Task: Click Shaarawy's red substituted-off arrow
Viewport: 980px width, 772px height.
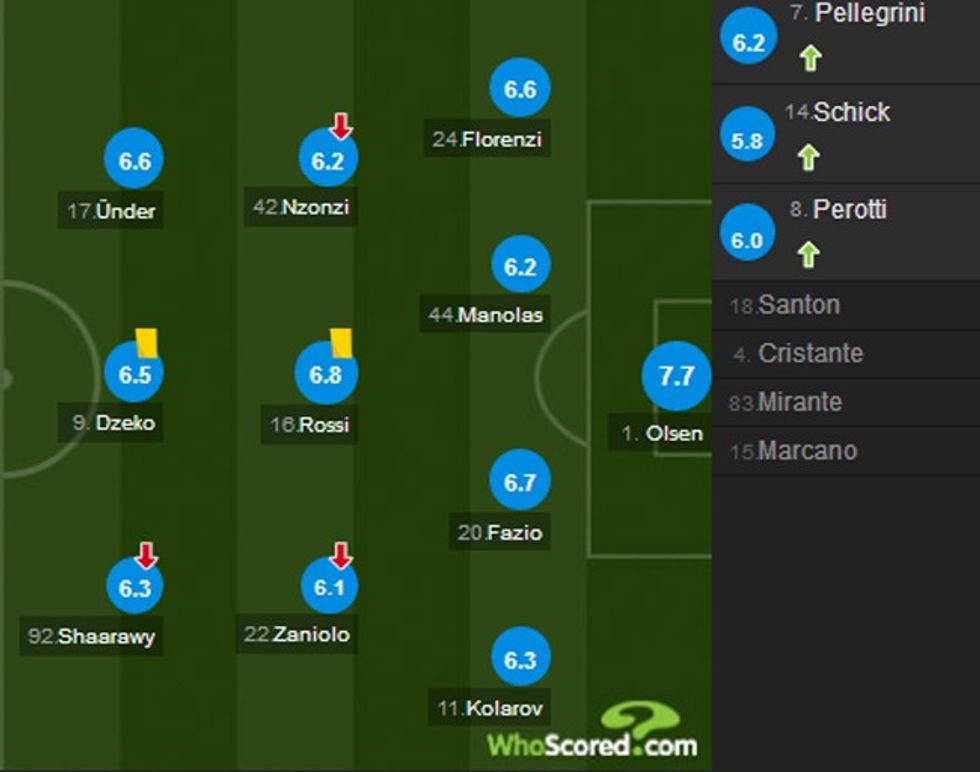Action: 147,555
